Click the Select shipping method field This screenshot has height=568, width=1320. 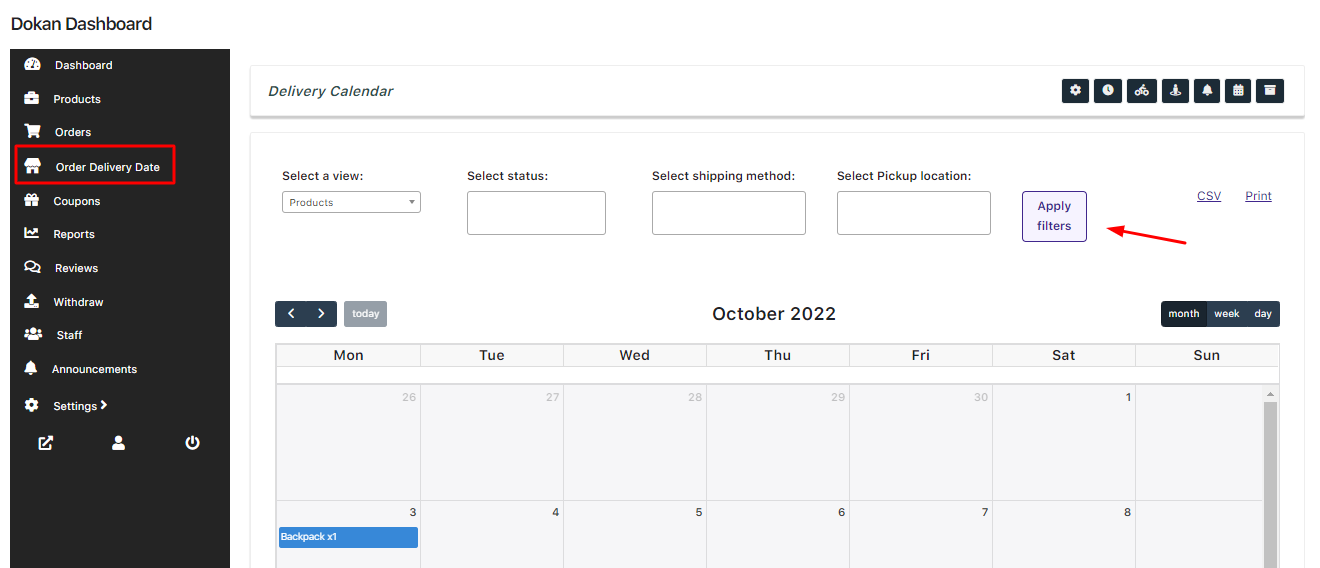click(728, 213)
